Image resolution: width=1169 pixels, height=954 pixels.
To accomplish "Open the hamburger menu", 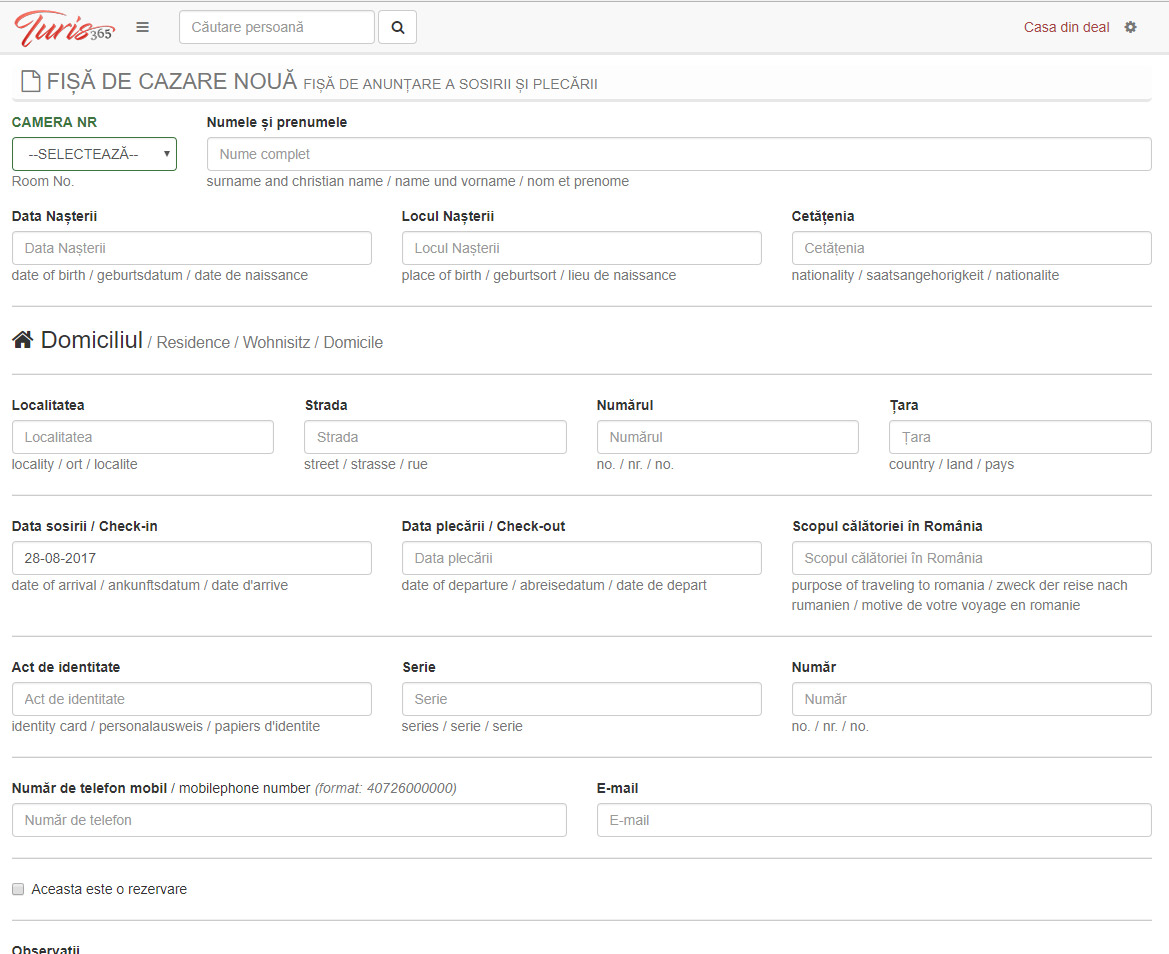I will click(x=142, y=28).
